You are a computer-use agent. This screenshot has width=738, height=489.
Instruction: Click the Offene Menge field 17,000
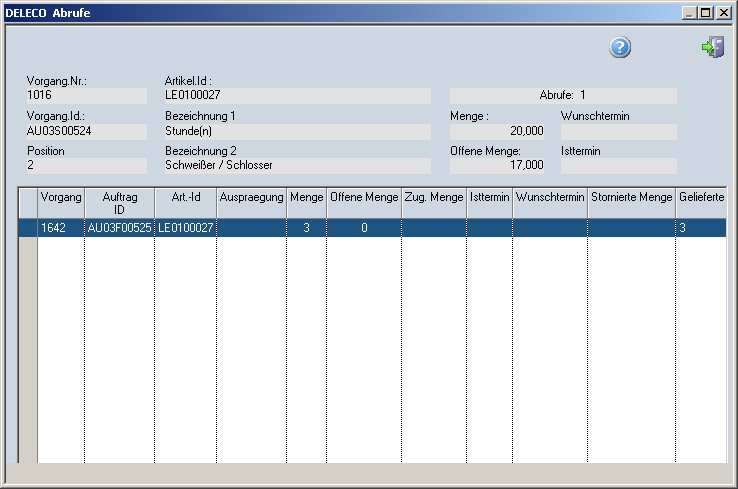pyautogui.click(x=498, y=166)
